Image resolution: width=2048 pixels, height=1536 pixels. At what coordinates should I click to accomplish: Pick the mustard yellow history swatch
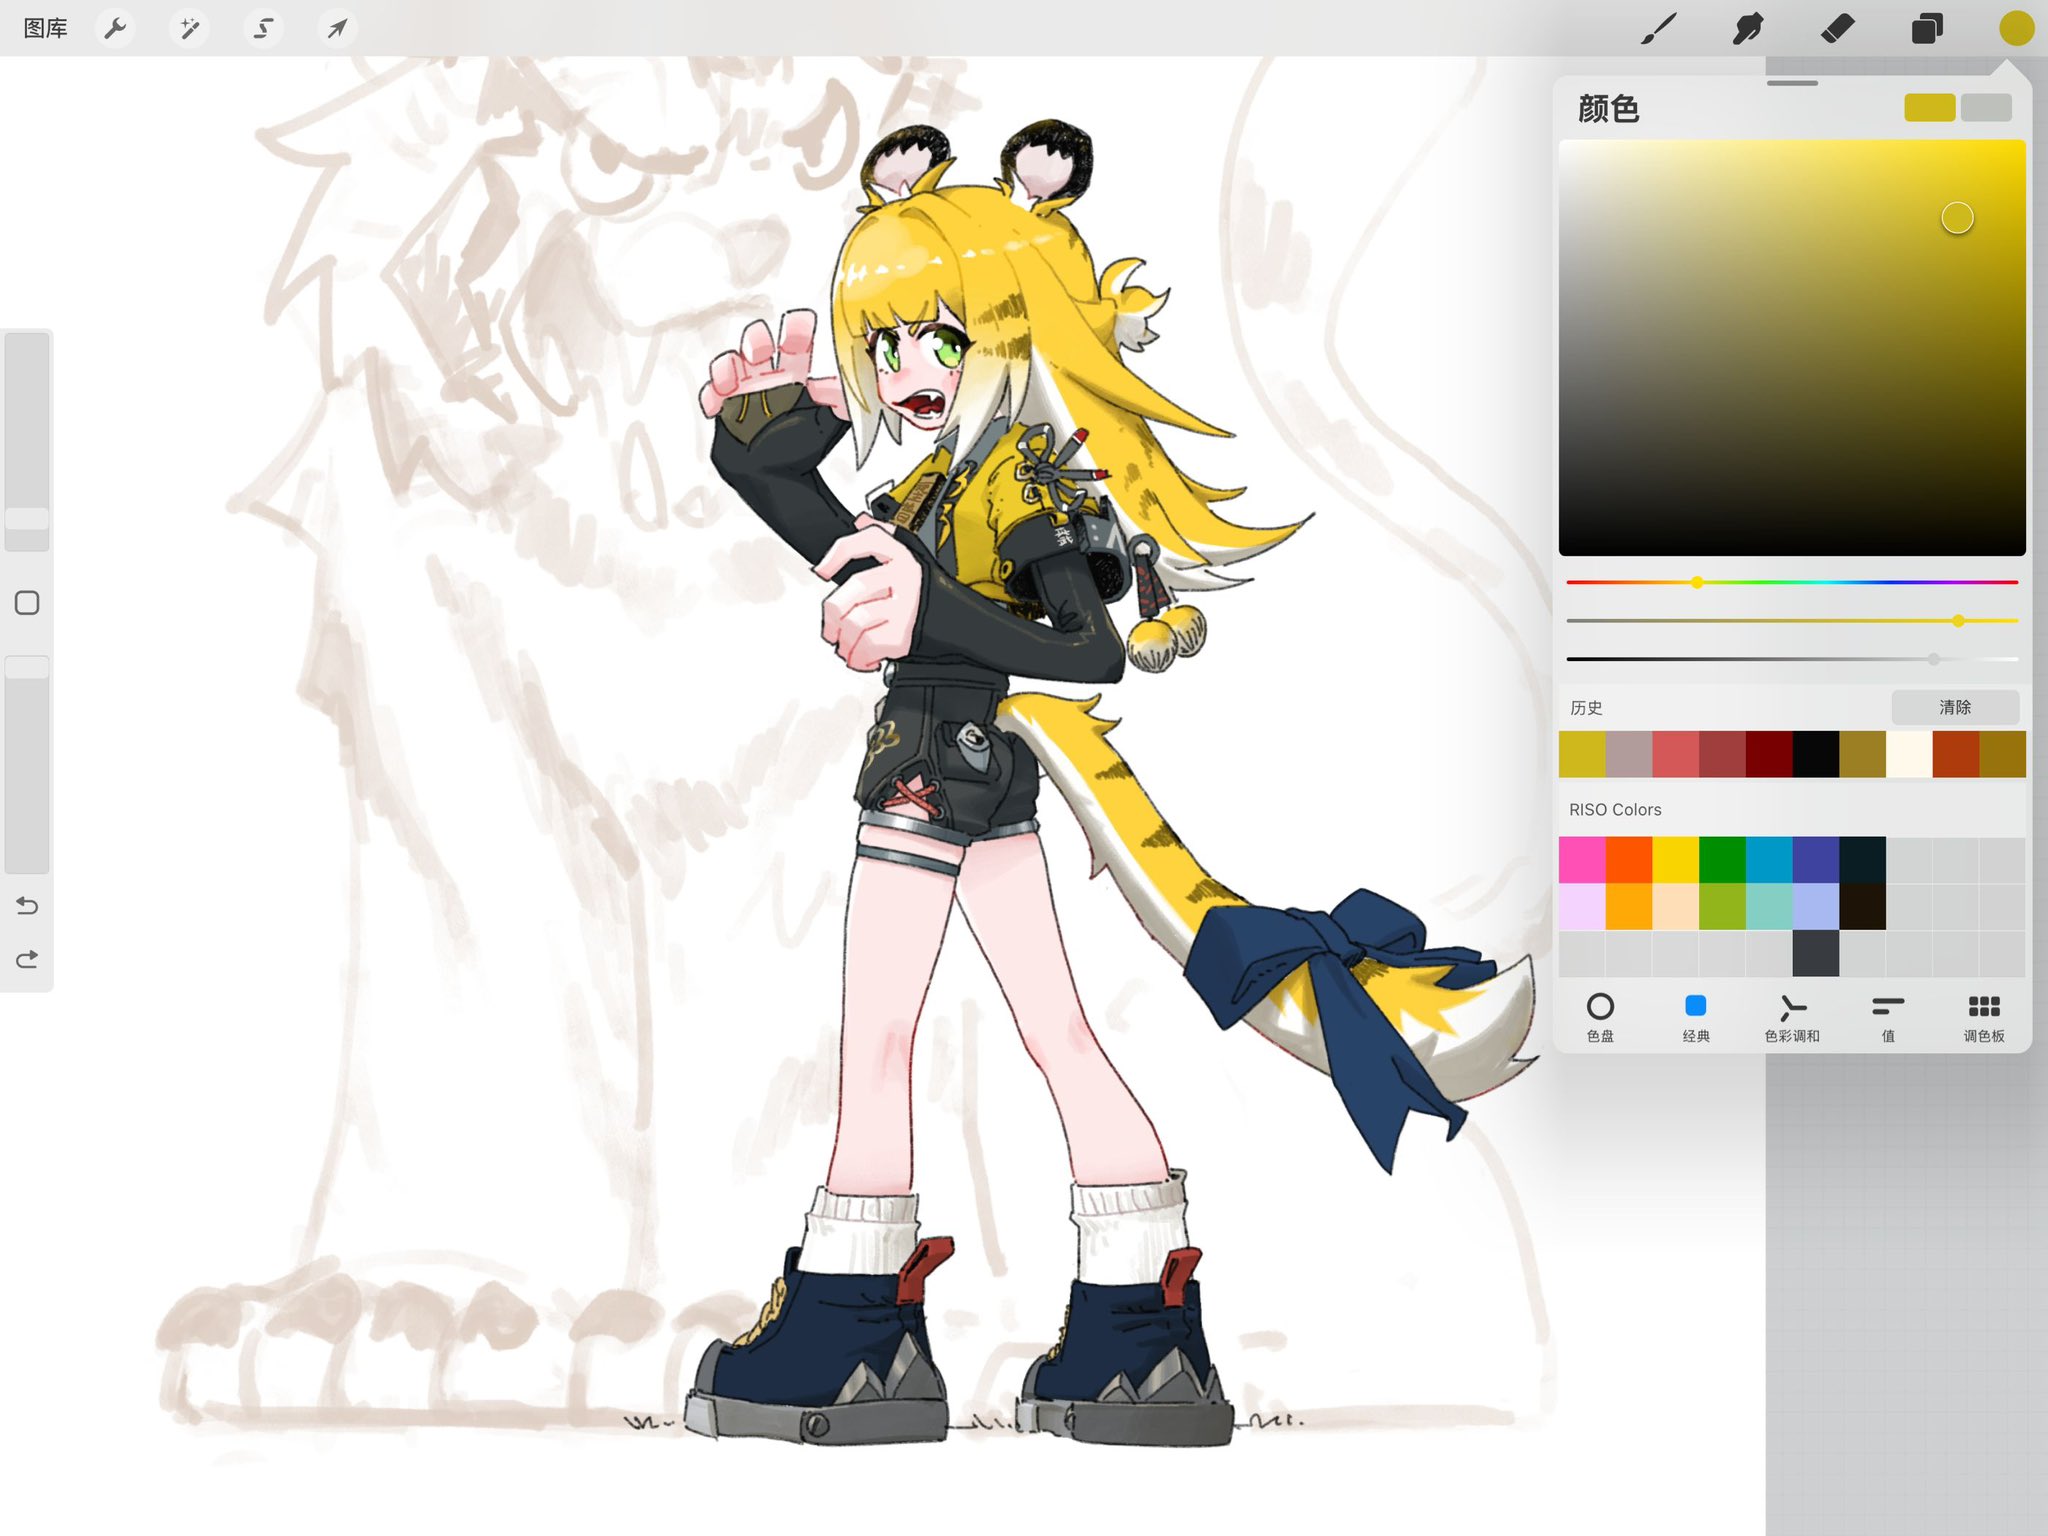(x=1582, y=754)
